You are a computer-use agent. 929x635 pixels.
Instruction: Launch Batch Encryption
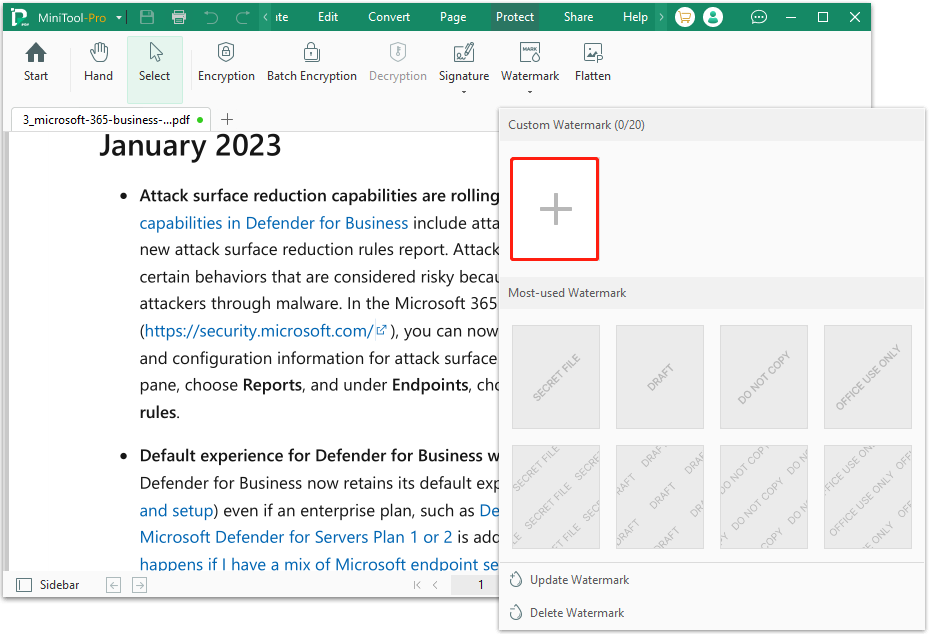pyautogui.click(x=312, y=63)
